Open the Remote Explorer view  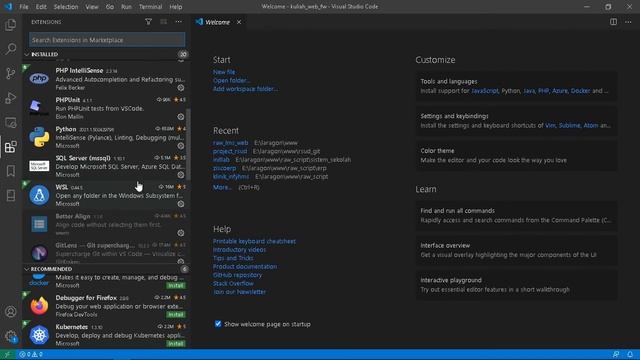pyautogui.click(x=11, y=122)
